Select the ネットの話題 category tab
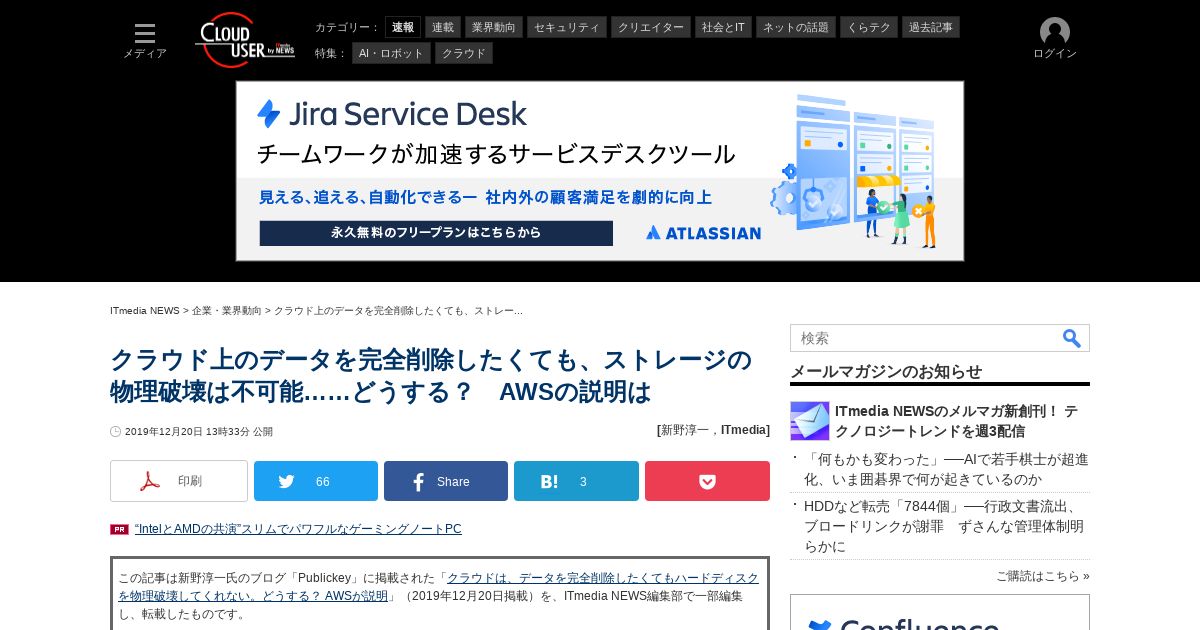 pyautogui.click(x=796, y=27)
